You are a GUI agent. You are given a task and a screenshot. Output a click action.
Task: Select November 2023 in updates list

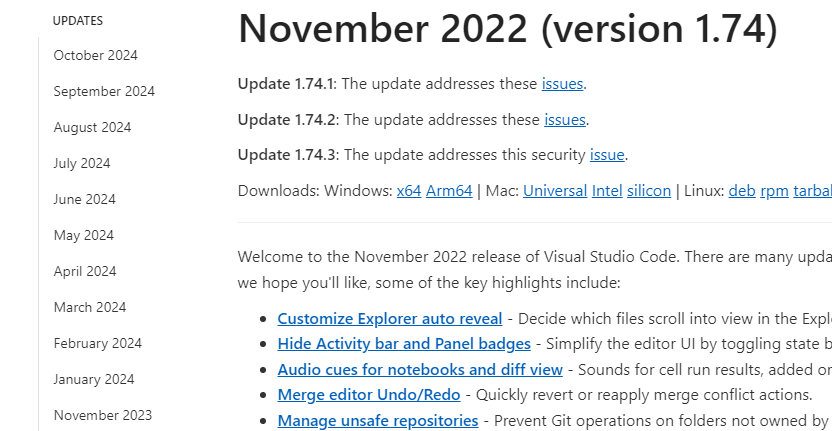pyautogui.click(x=103, y=415)
